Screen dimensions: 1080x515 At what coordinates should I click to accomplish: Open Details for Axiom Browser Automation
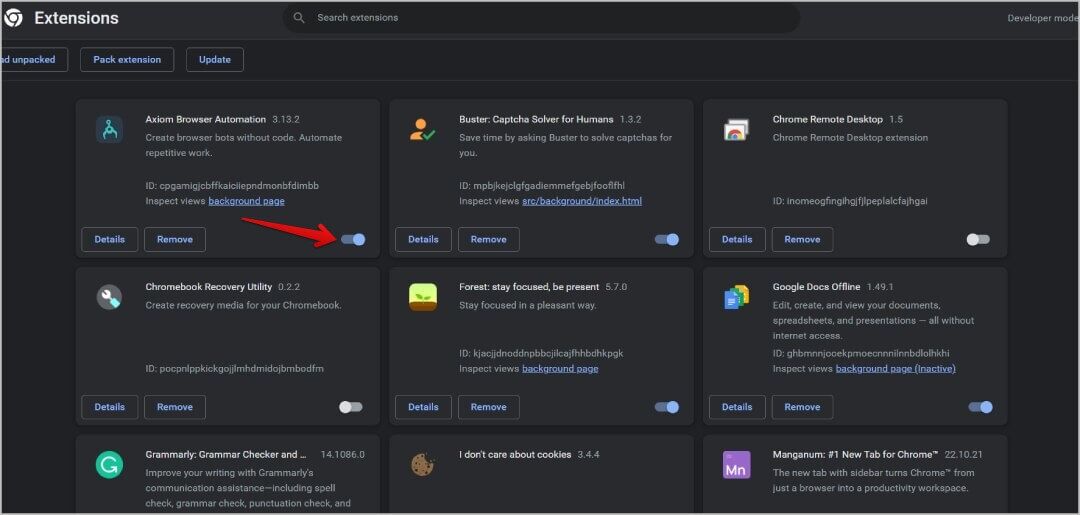110,240
